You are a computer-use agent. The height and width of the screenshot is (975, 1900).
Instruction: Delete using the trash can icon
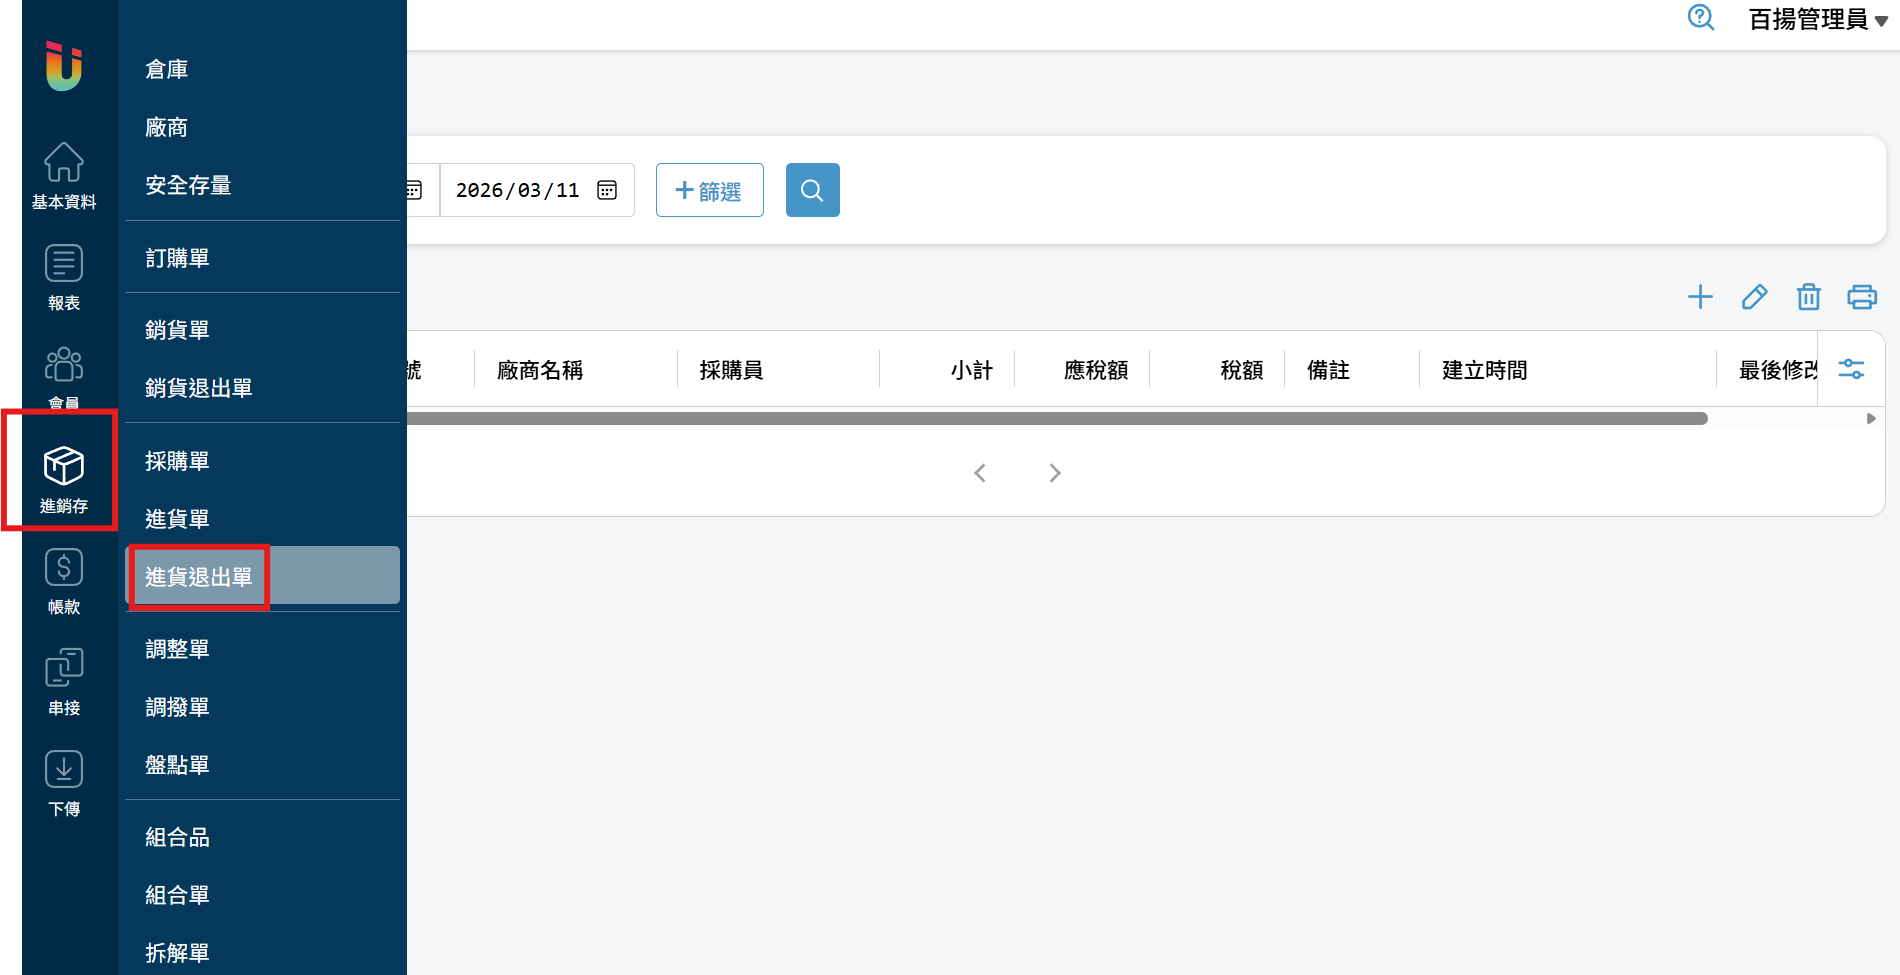[1808, 297]
